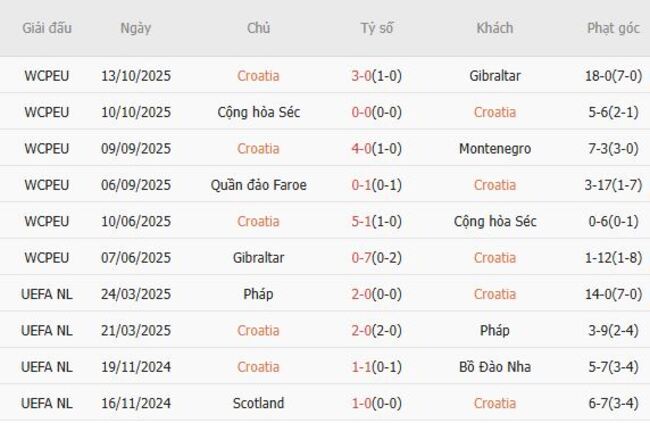Open the Scotland team link

pyautogui.click(x=258, y=403)
